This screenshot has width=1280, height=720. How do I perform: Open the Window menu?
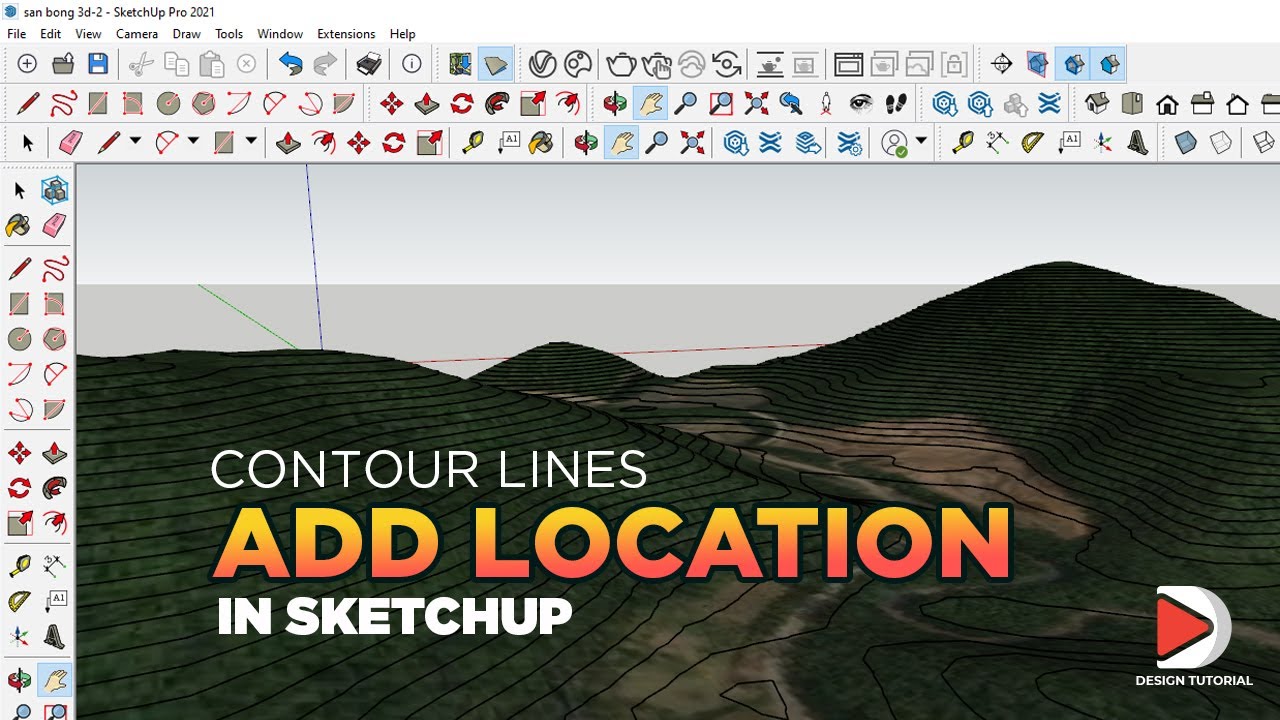(x=280, y=33)
